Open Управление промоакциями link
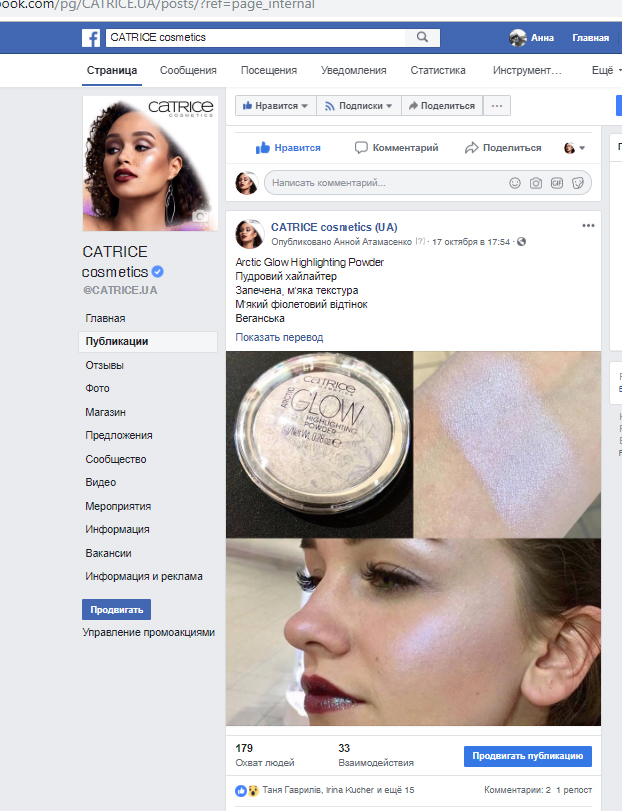Viewport: 622px width, 811px height. [148, 633]
